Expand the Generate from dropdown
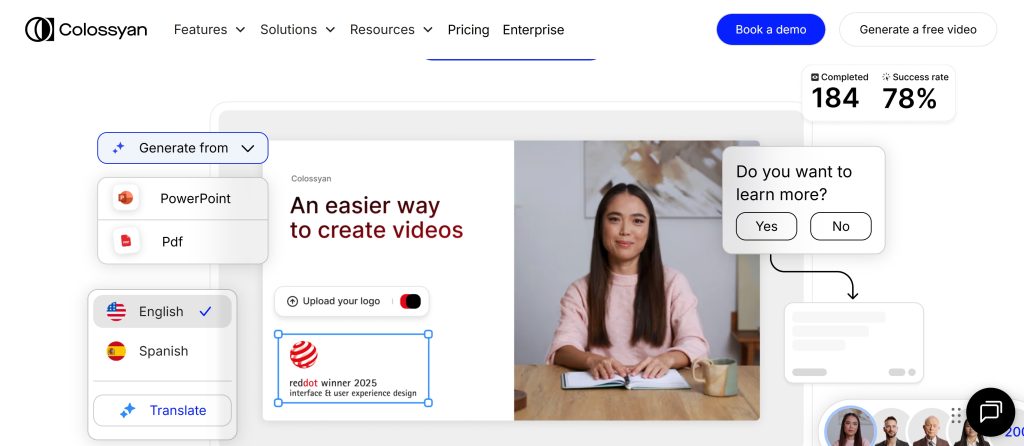This screenshot has width=1024, height=446. pyautogui.click(x=183, y=148)
